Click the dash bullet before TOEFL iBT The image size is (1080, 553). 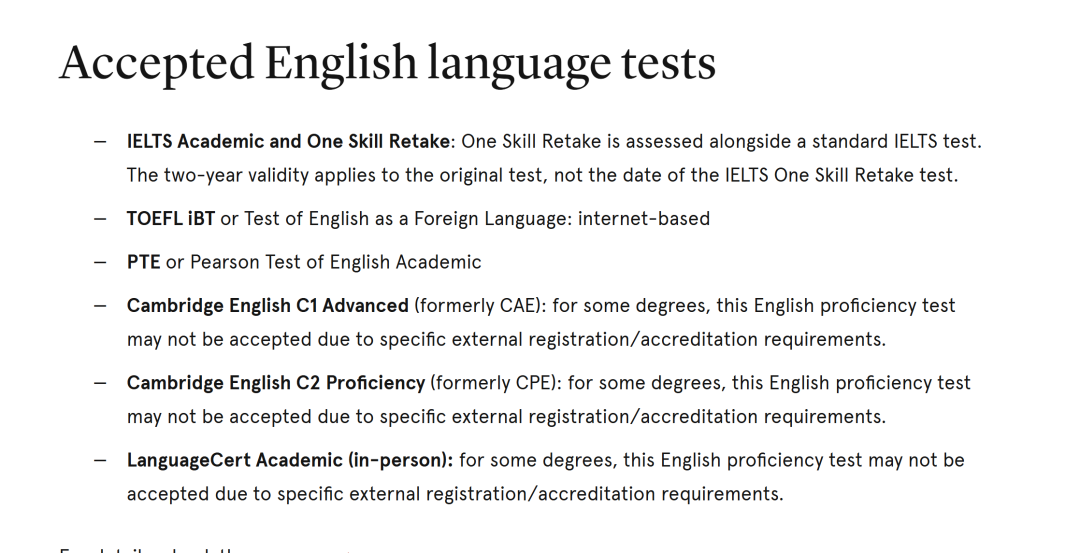[101, 218]
